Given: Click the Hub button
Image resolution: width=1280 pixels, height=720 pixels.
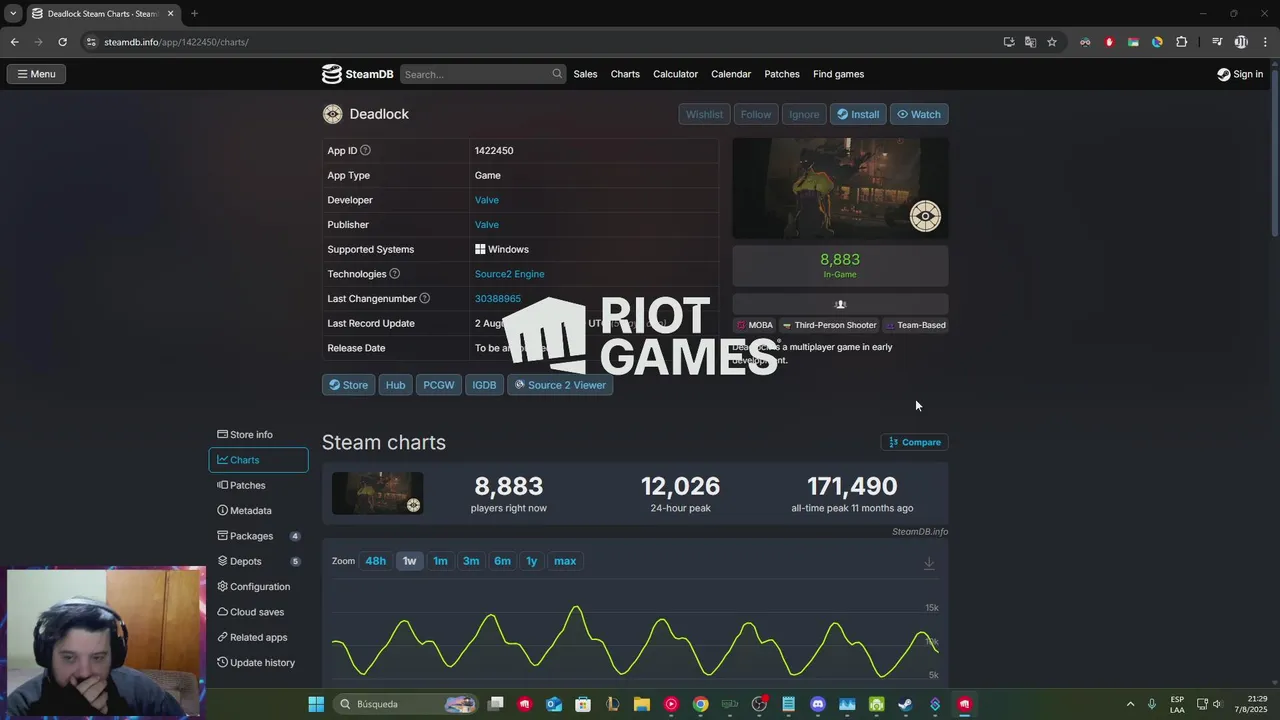Looking at the screenshot, I should 395,385.
